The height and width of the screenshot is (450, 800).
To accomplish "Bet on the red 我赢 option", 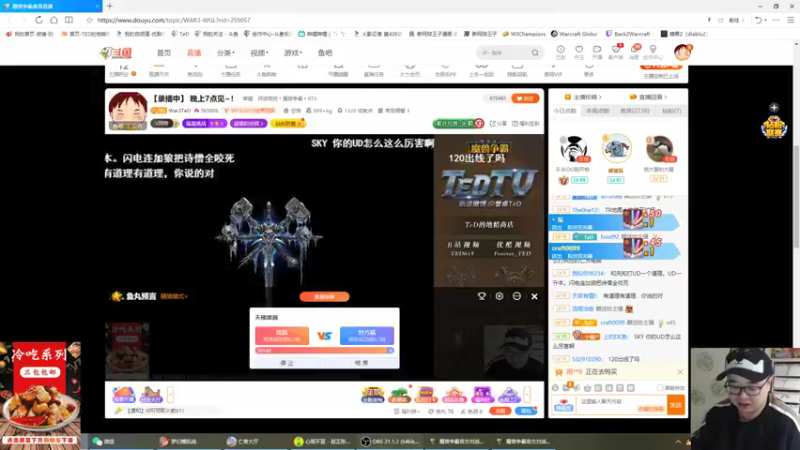I will click(282, 335).
